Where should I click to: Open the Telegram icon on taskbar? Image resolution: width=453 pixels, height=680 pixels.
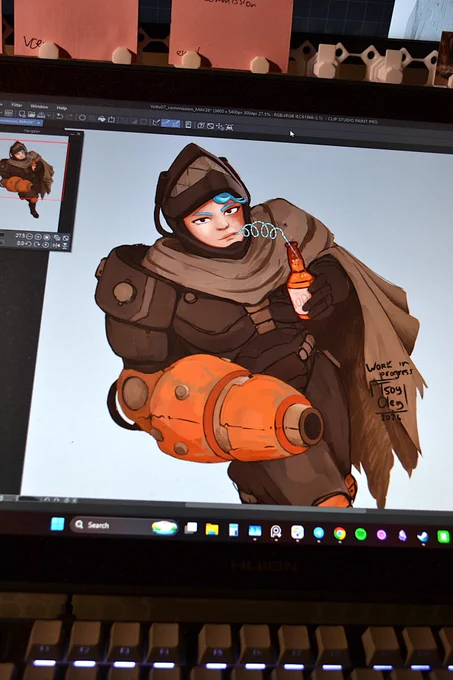pos(319,533)
